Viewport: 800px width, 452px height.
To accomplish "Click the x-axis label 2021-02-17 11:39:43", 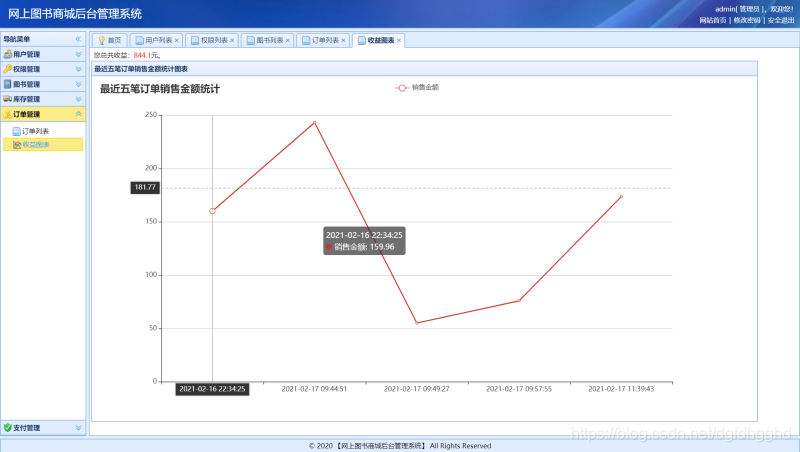I will 621,389.
